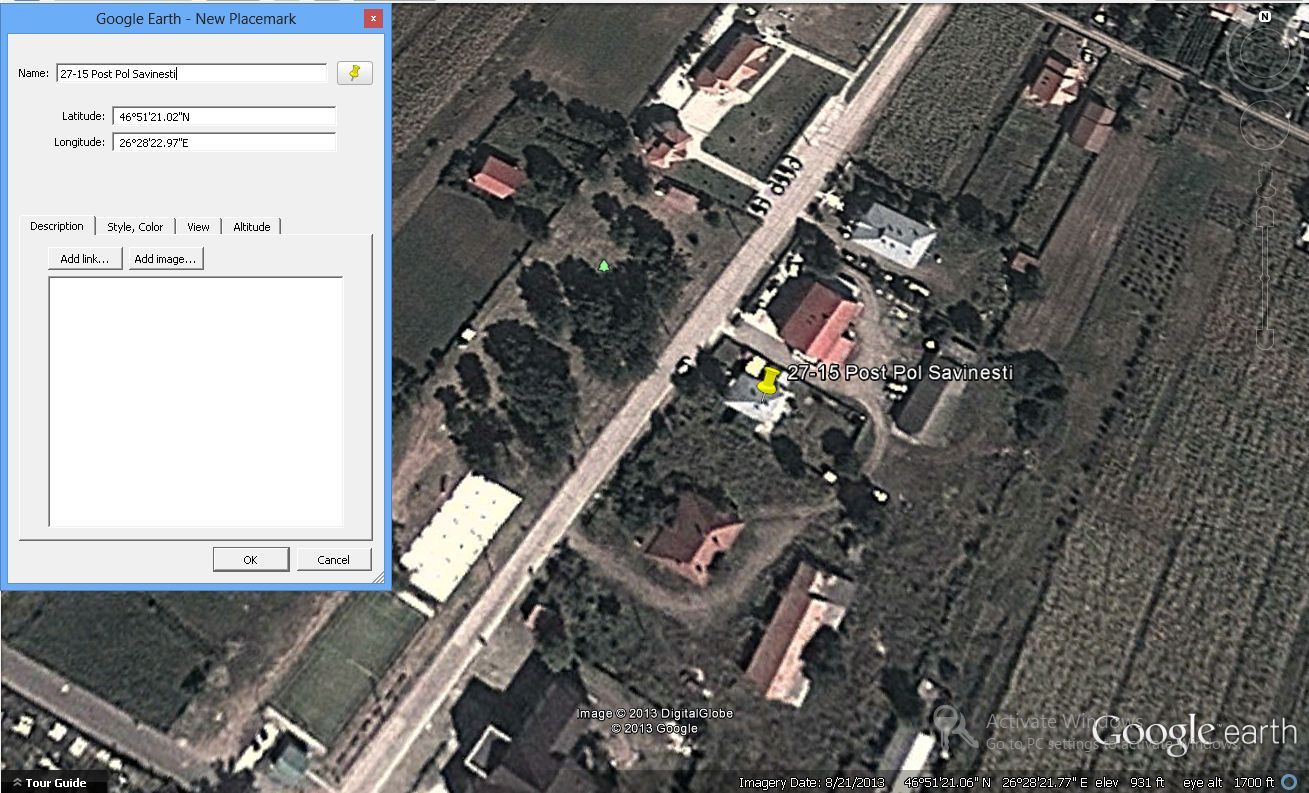Open the View tab
The image size is (1309, 793).
pyautogui.click(x=198, y=227)
